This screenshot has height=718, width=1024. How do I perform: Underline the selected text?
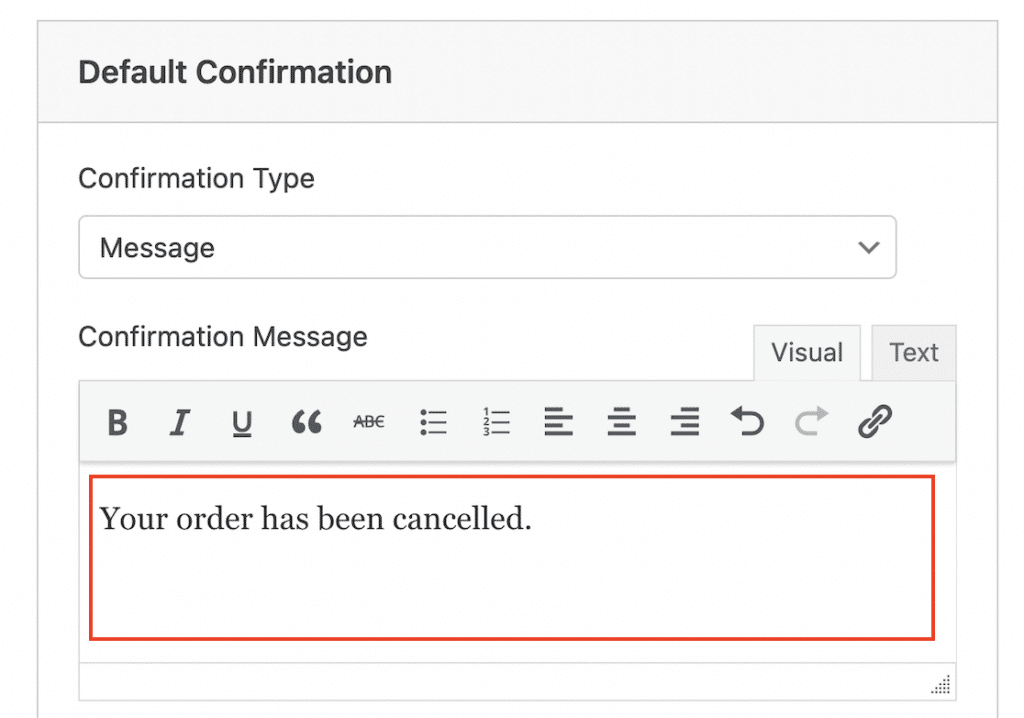pyautogui.click(x=242, y=423)
